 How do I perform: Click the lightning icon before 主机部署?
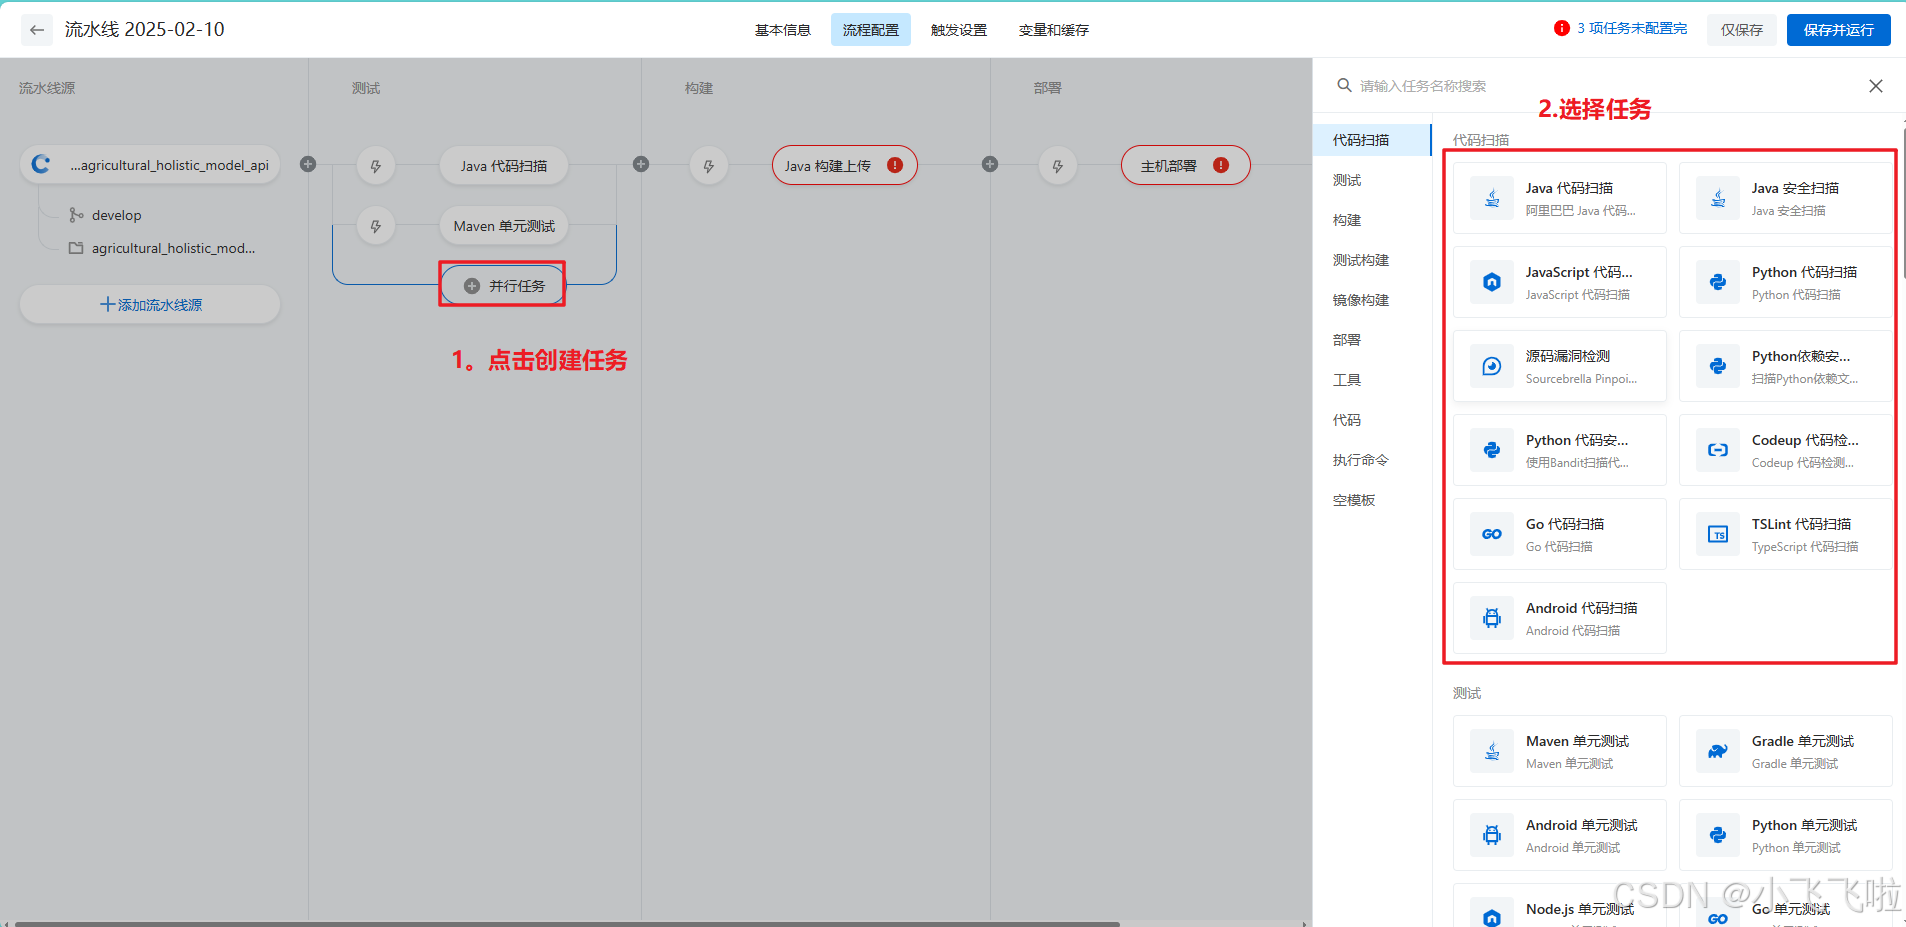[x=1058, y=166]
